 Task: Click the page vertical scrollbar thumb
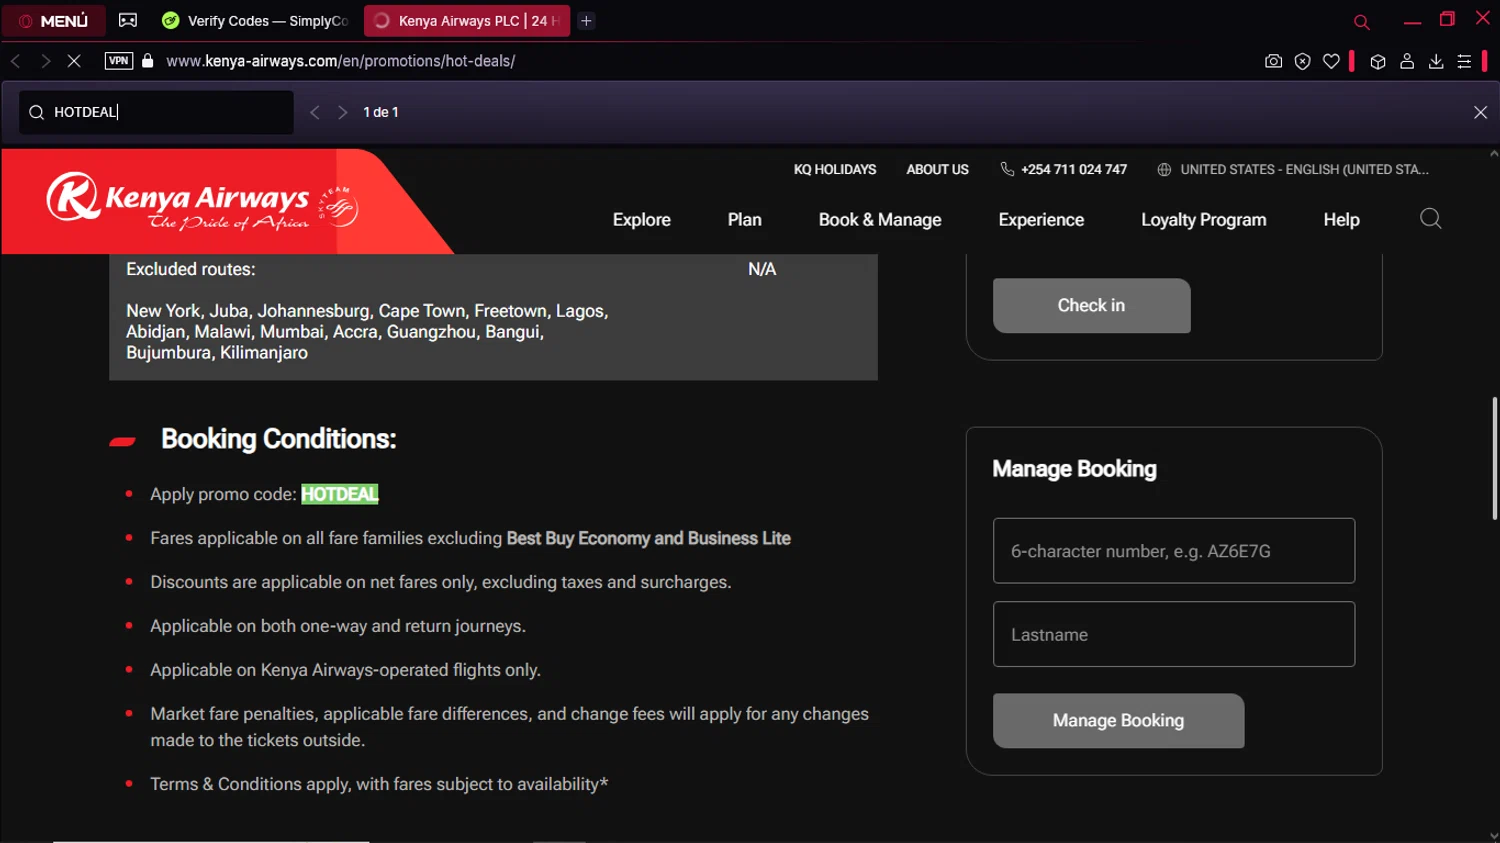(x=1494, y=458)
